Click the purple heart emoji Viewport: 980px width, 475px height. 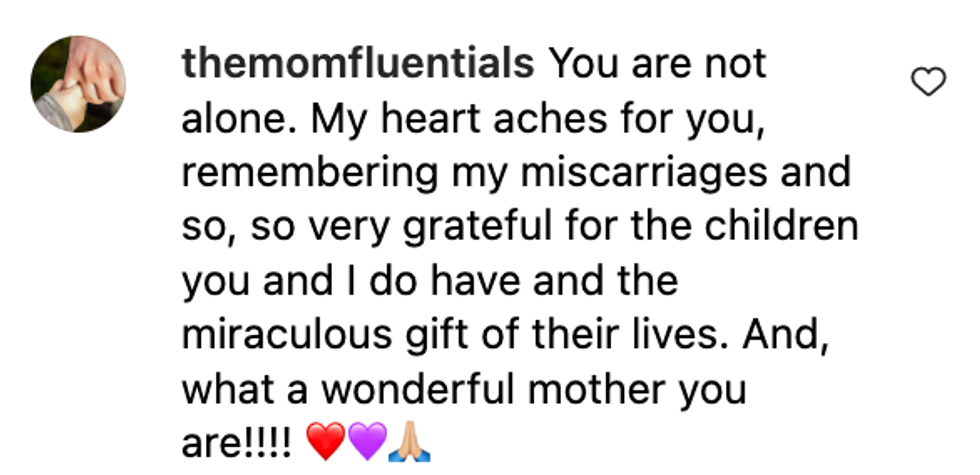click(366, 443)
